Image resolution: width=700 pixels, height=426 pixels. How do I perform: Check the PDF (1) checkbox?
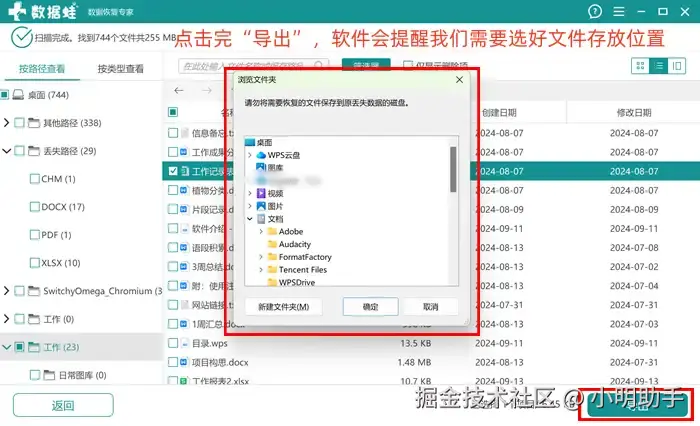(x=34, y=235)
